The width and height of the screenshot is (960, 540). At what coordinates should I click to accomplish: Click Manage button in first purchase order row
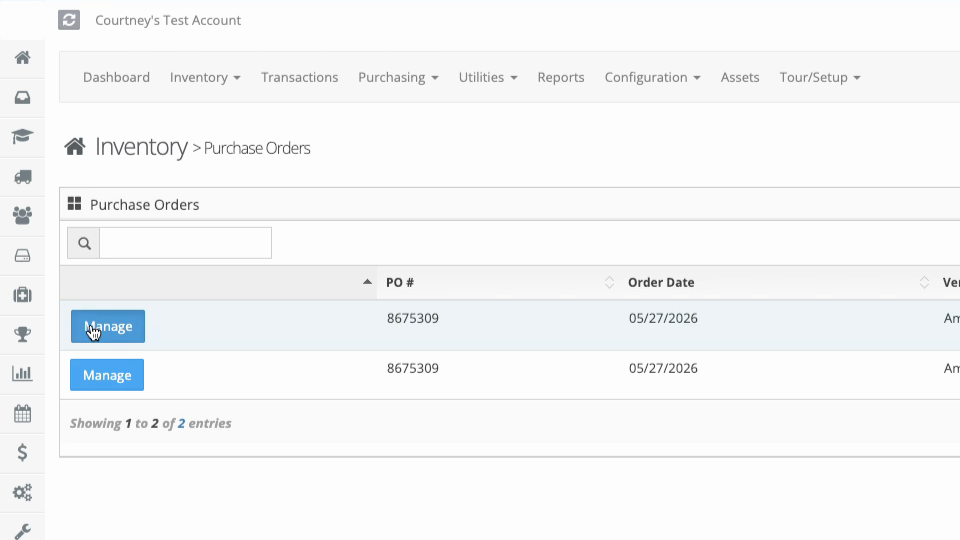point(108,326)
